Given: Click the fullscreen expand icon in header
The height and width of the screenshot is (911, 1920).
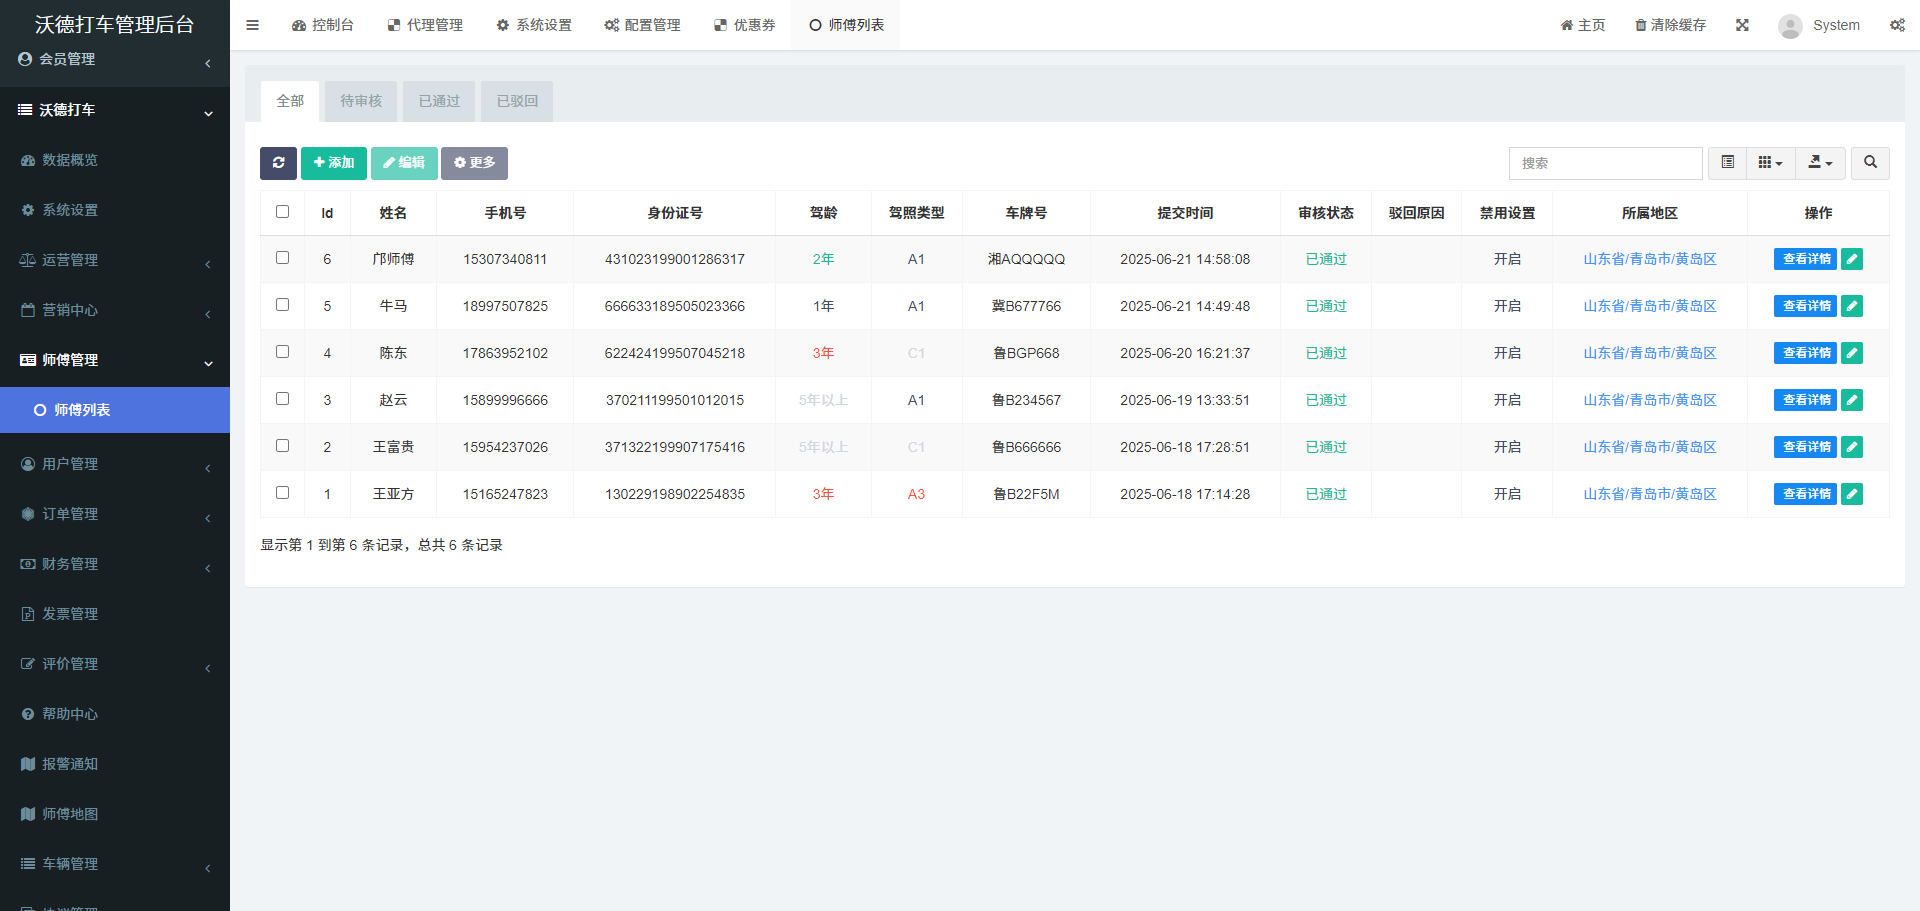Looking at the screenshot, I should pos(1742,25).
